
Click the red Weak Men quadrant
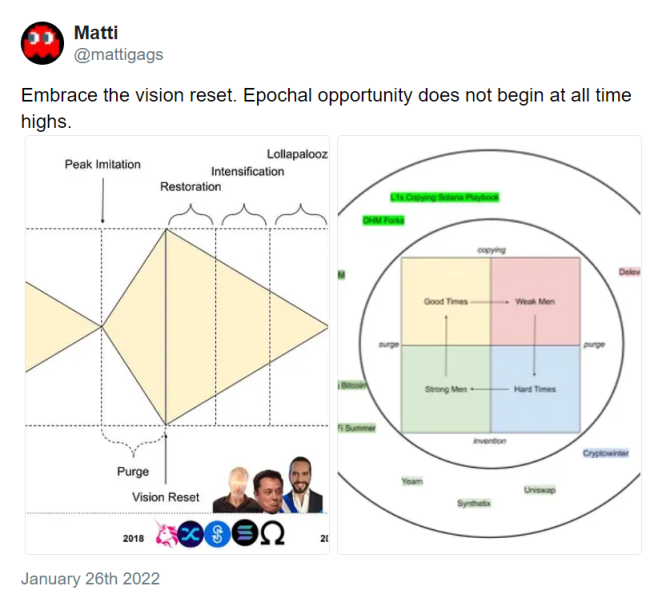coord(535,301)
